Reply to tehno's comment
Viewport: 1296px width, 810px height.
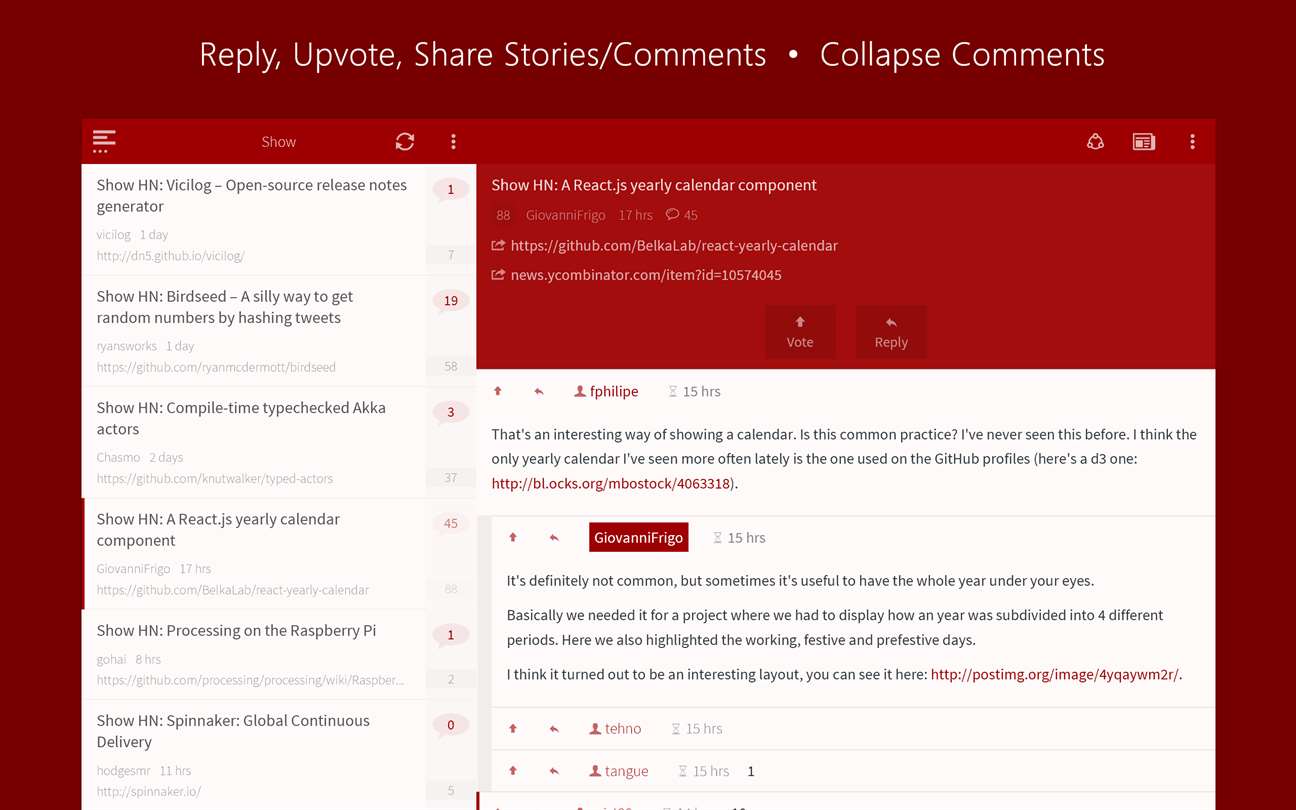pyautogui.click(x=554, y=729)
